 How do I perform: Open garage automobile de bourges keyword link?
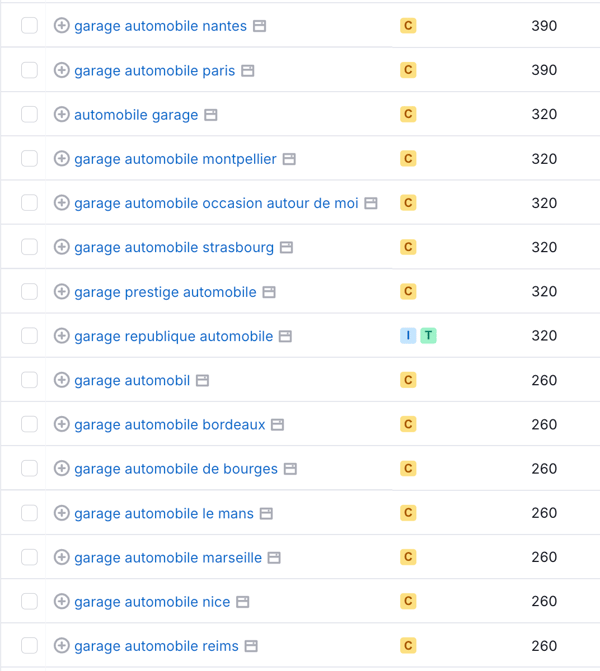click(176, 469)
